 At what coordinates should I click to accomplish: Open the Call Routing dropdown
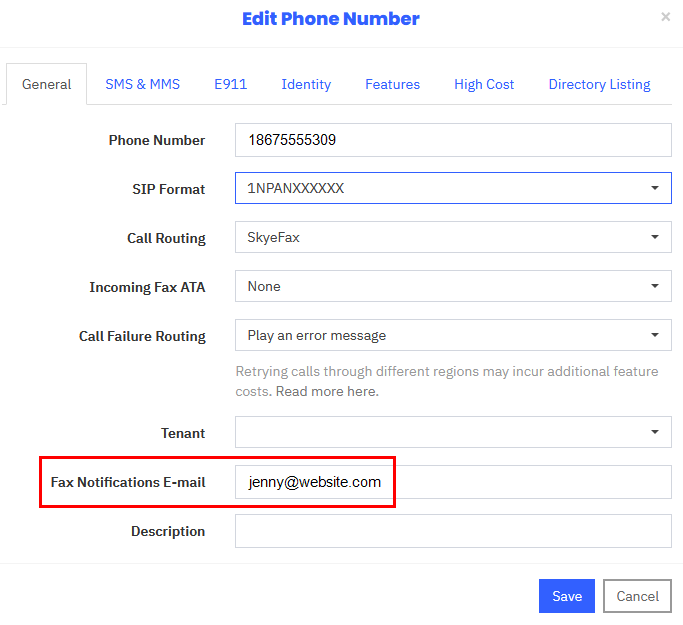[453, 237]
